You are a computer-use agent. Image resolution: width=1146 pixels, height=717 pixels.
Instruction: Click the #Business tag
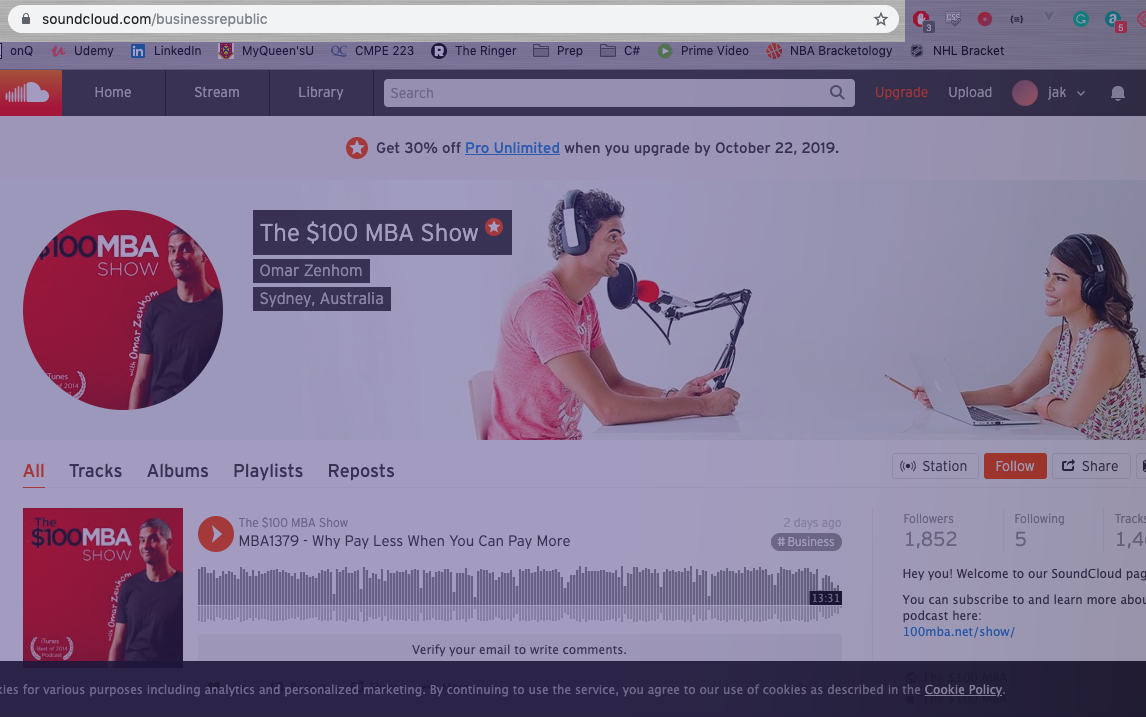(806, 542)
